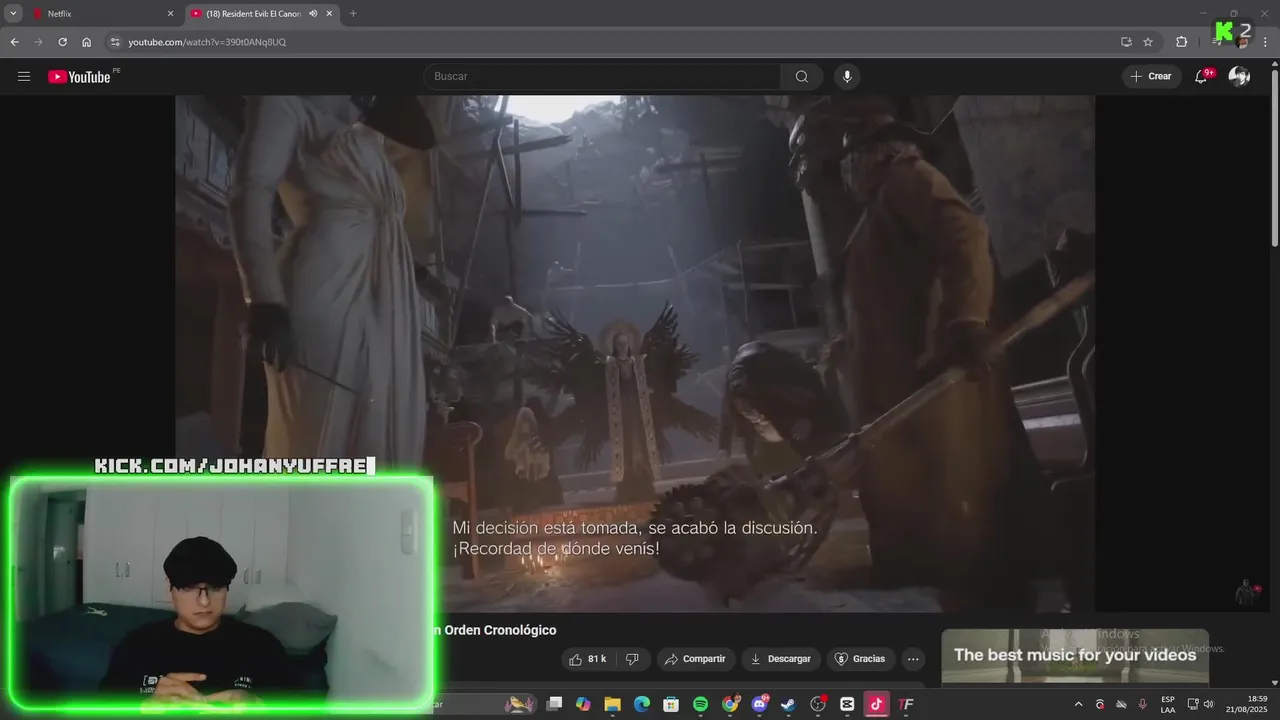The width and height of the screenshot is (1280, 720).
Task: Open the browser home page icon
Action: pos(86,42)
